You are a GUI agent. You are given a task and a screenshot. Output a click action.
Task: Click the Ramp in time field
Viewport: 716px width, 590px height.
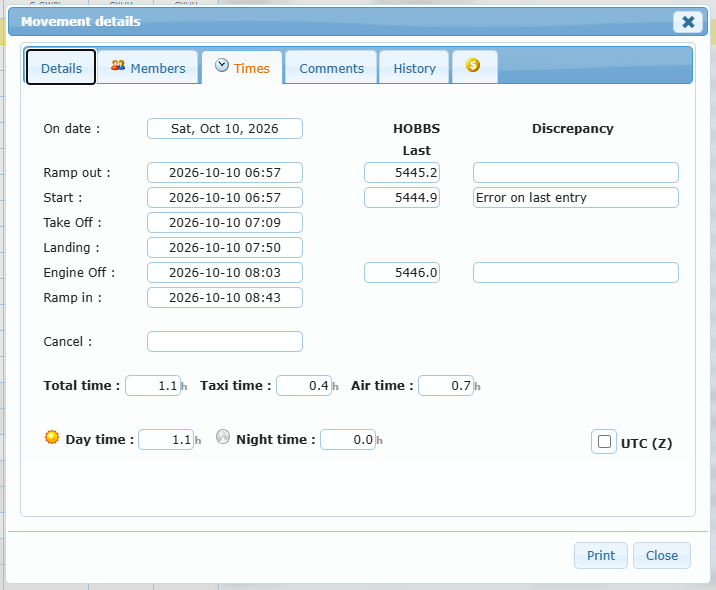[x=225, y=297]
